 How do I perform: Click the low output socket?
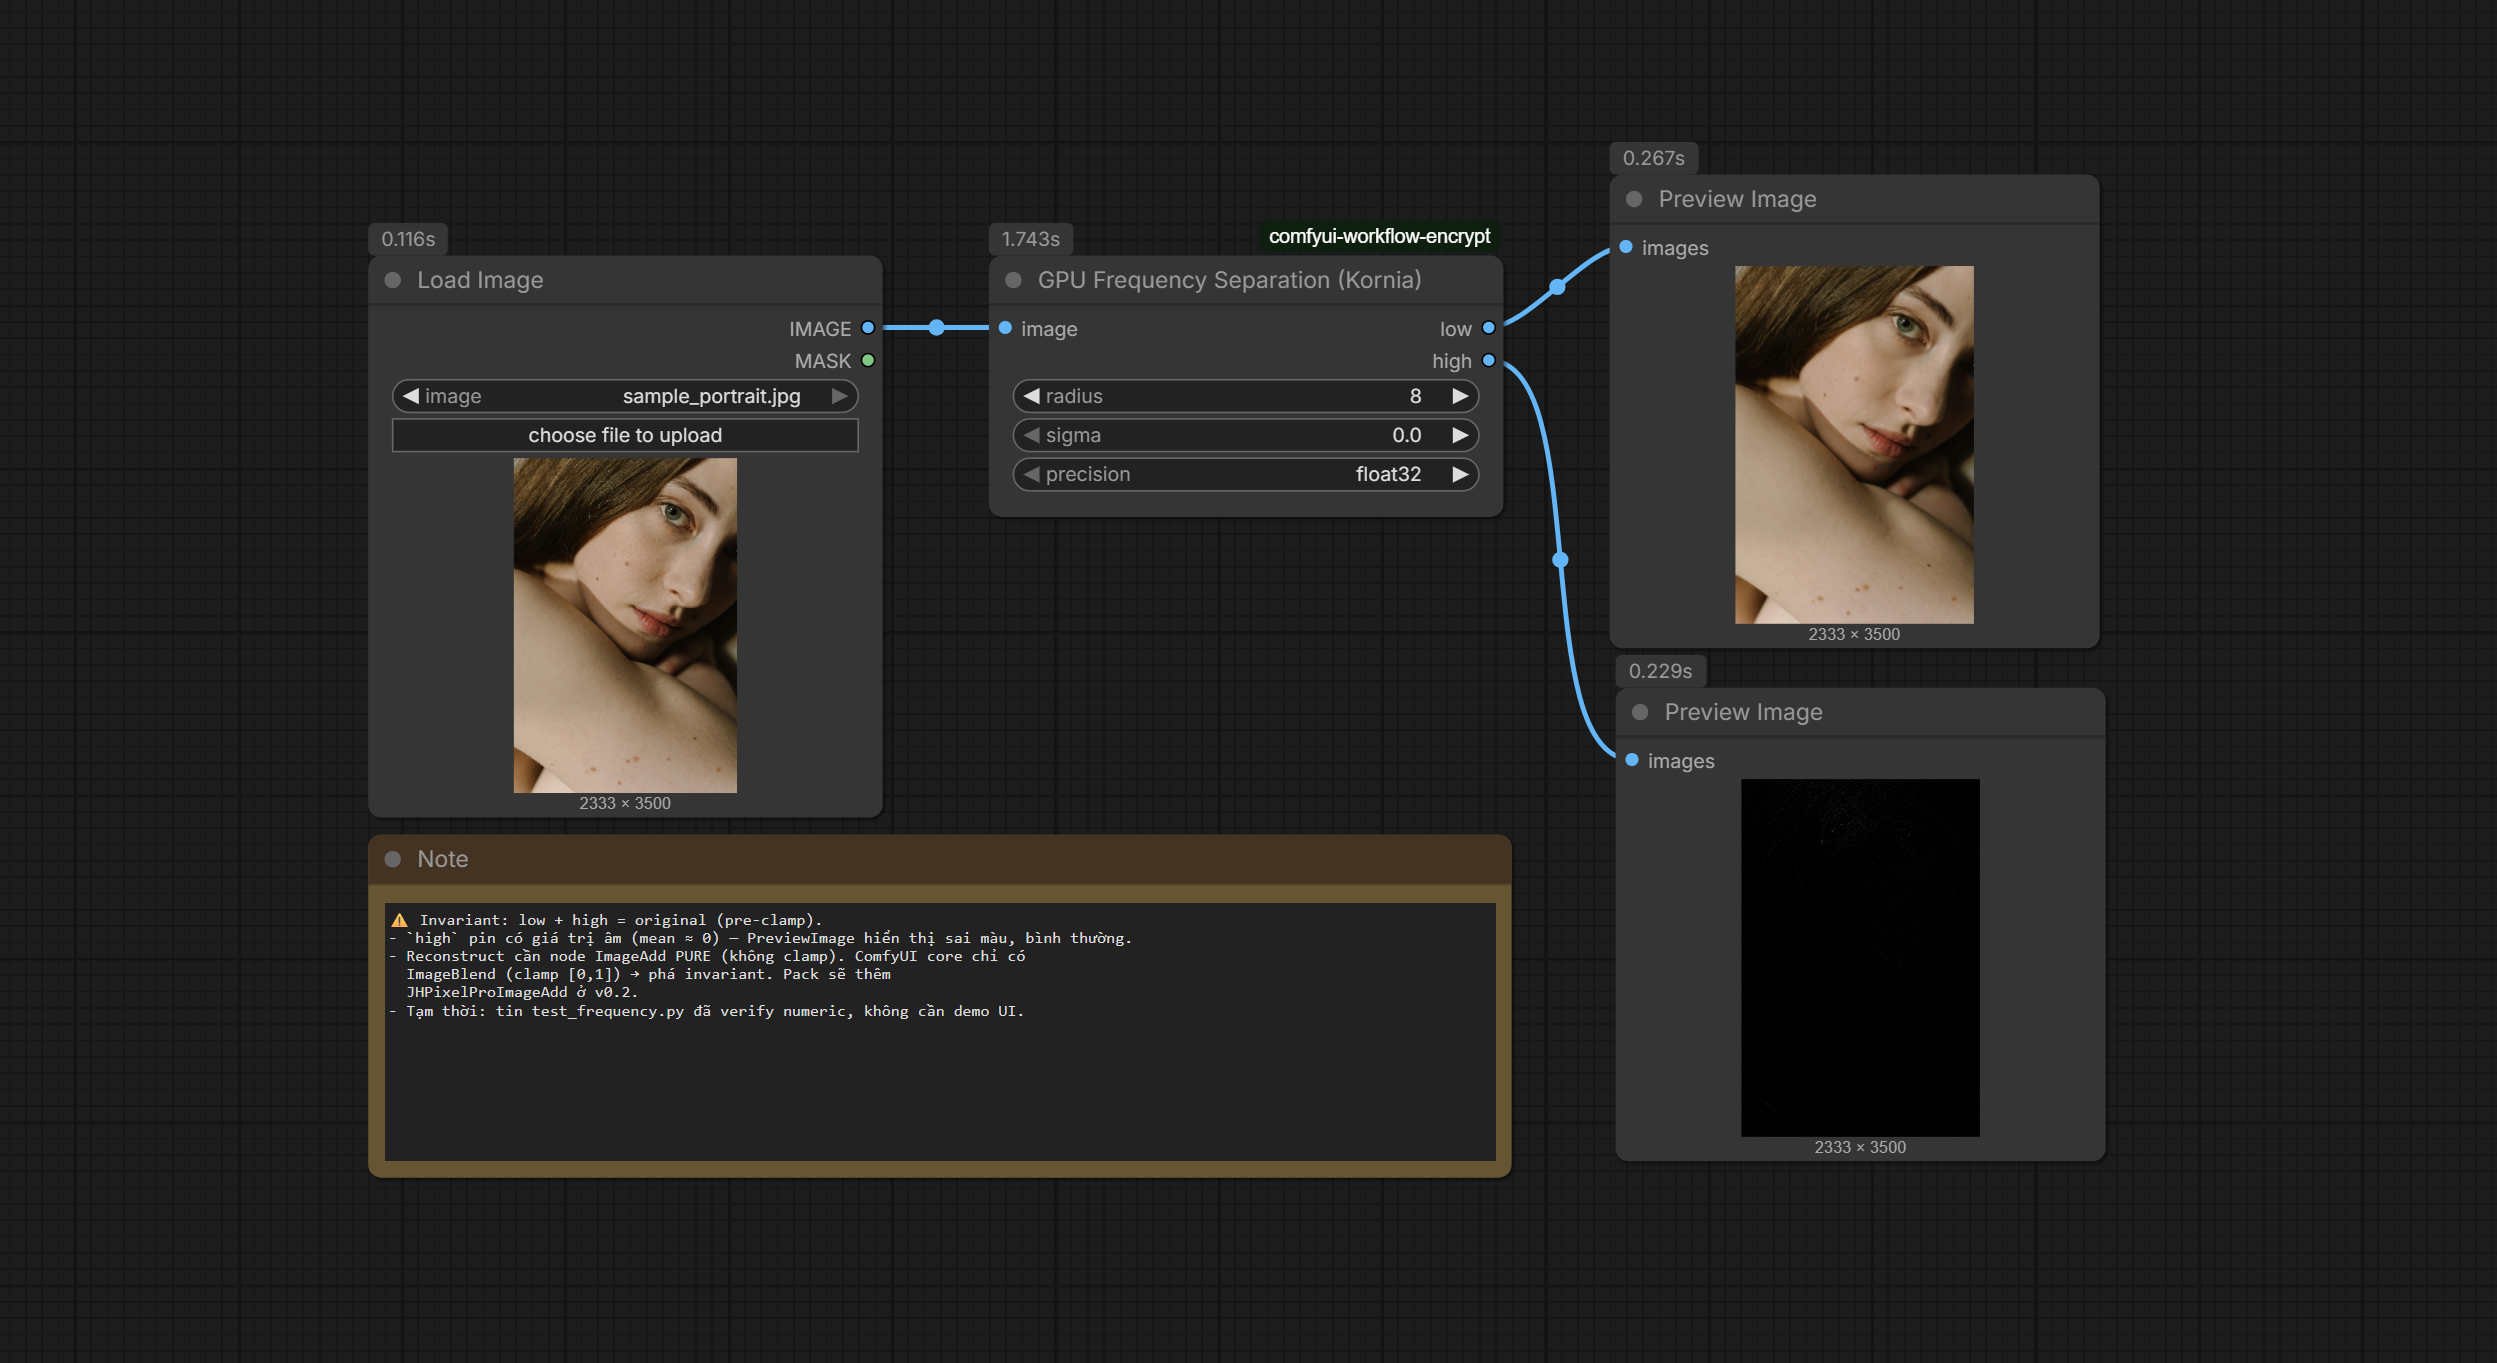pos(1488,328)
